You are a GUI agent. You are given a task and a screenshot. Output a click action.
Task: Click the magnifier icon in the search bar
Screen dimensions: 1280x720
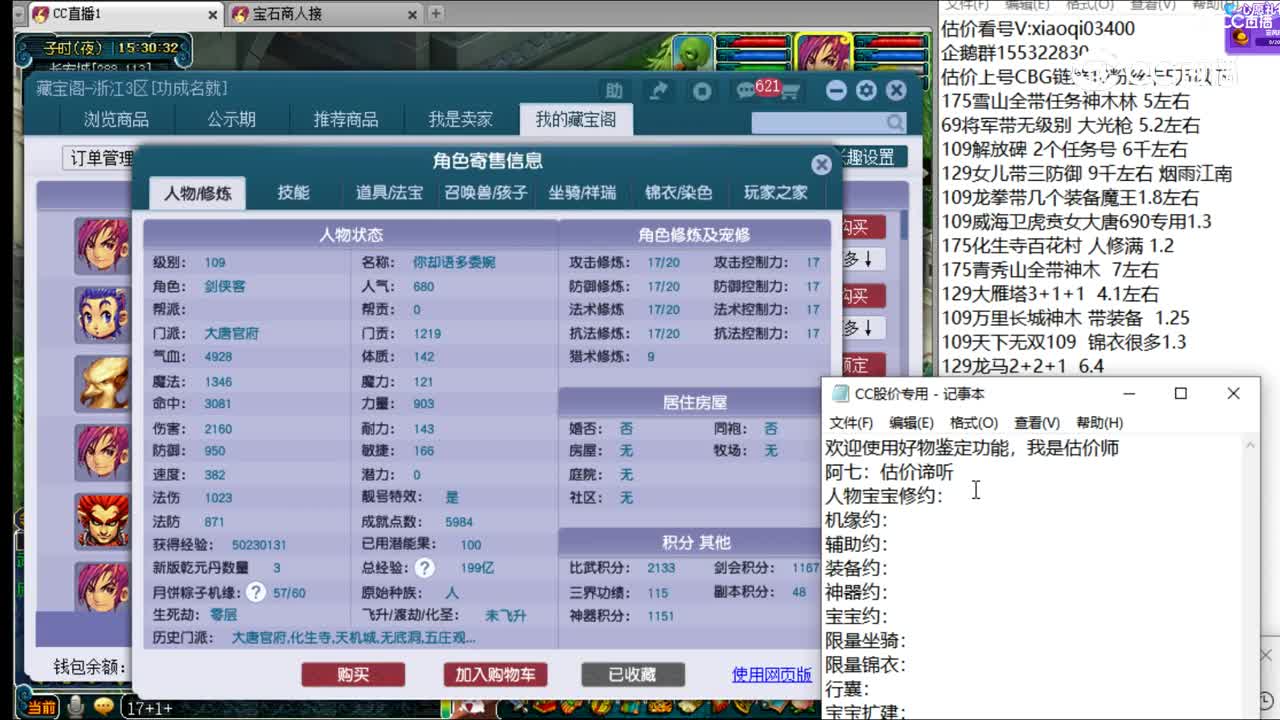pos(895,120)
